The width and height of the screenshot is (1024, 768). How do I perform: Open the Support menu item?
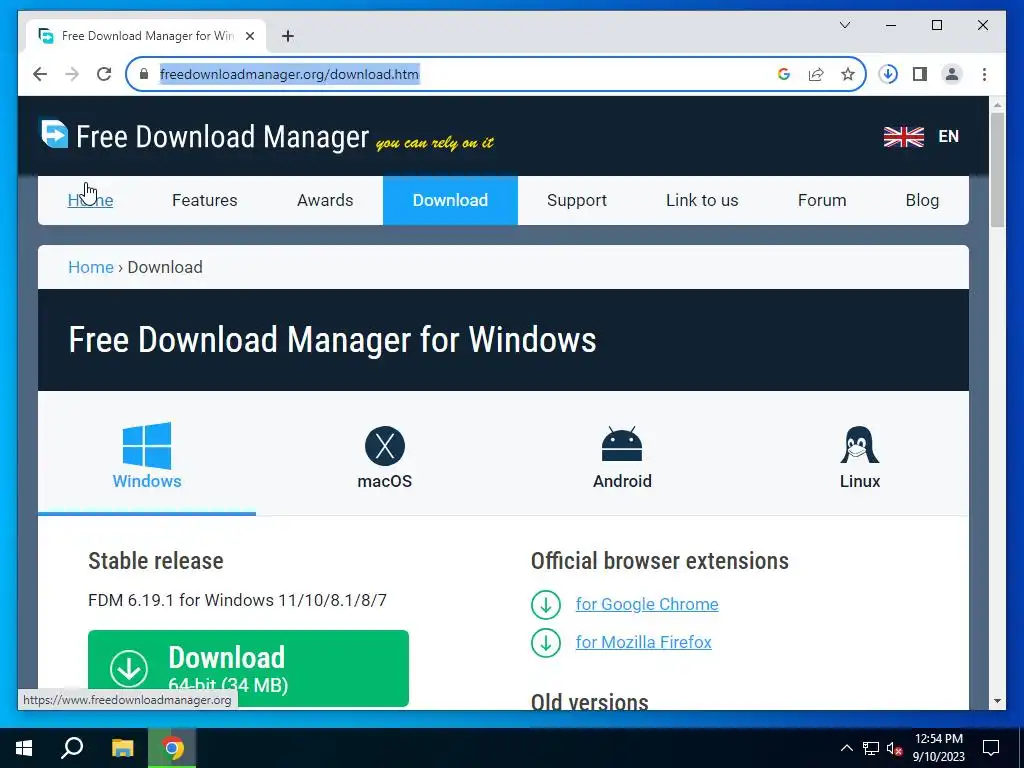click(x=577, y=200)
